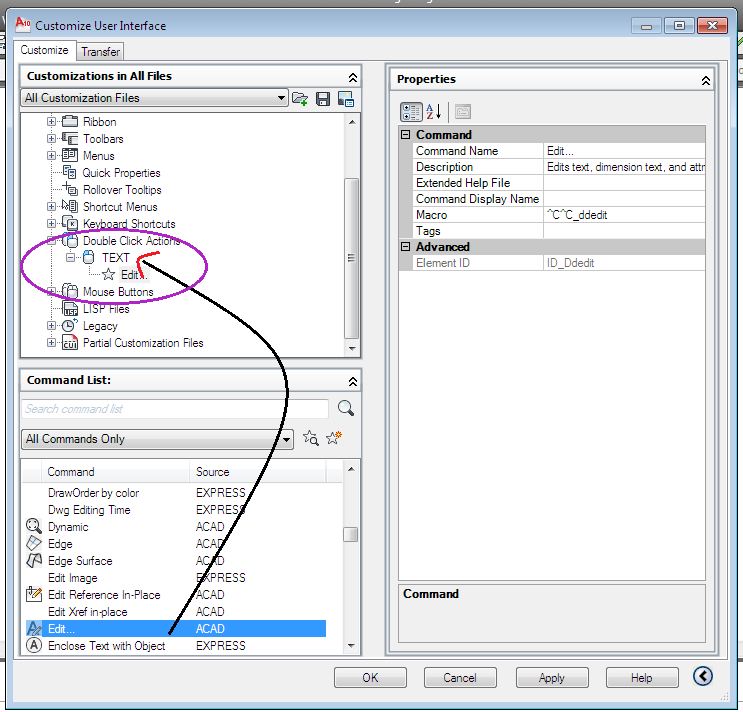Open Help for the dialog

tap(642, 678)
